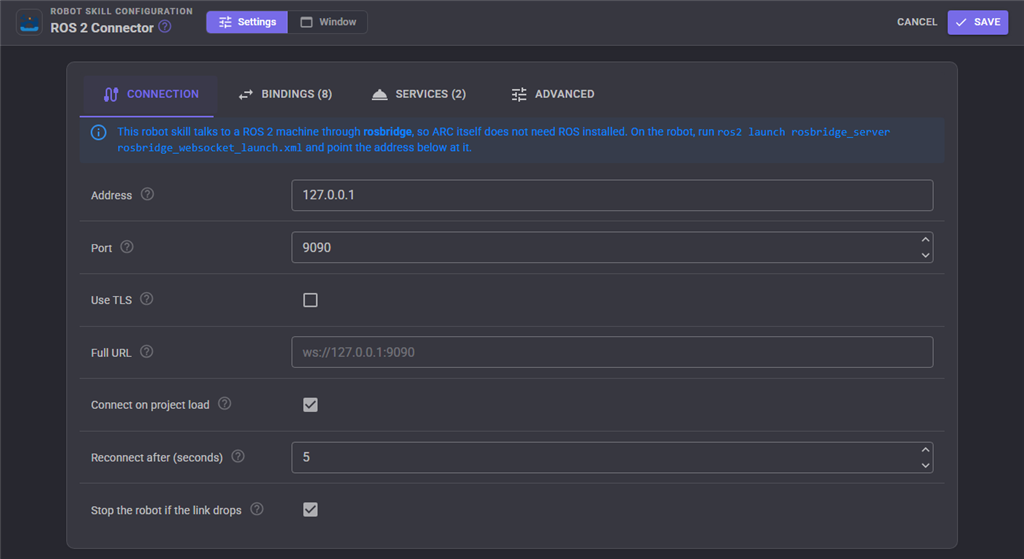1024x559 pixels.
Task: Click the rosbridge link in the info banner
Action: tap(387, 132)
